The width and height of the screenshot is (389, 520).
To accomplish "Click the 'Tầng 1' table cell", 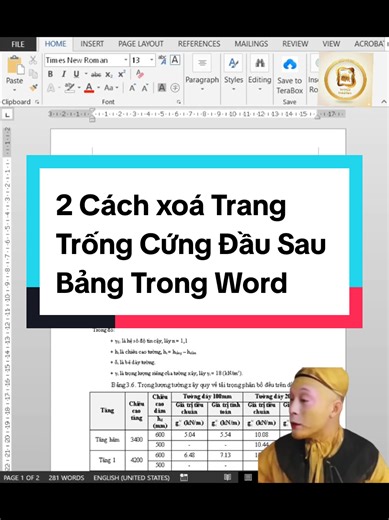I will click(107, 460).
